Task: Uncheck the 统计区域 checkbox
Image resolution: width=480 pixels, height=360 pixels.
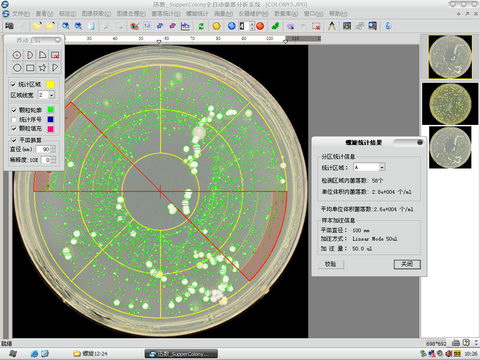Action: (x=13, y=85)
